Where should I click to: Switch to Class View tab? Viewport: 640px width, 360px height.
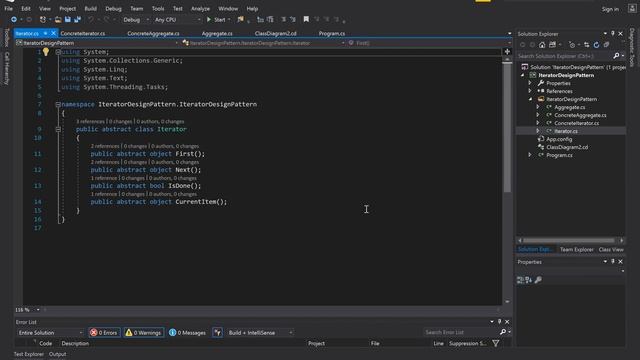click(611, 249)
